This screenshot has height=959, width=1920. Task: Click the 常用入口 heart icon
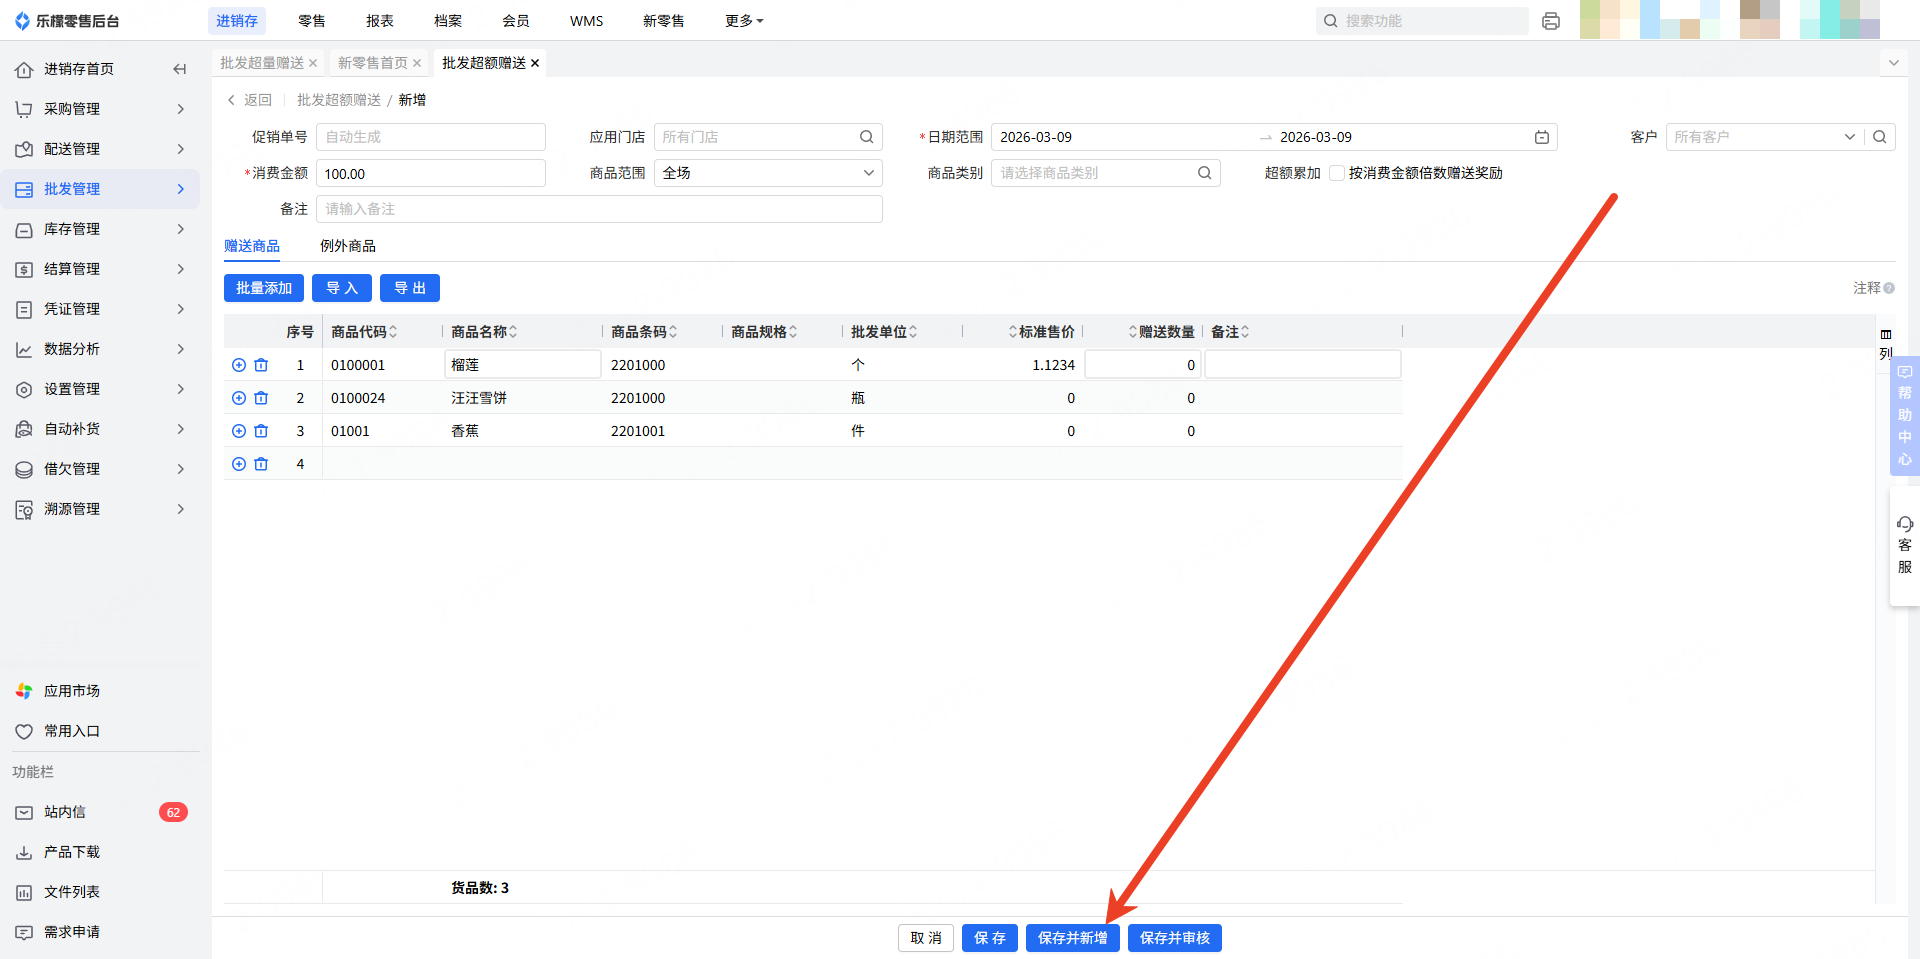[24, 731]
